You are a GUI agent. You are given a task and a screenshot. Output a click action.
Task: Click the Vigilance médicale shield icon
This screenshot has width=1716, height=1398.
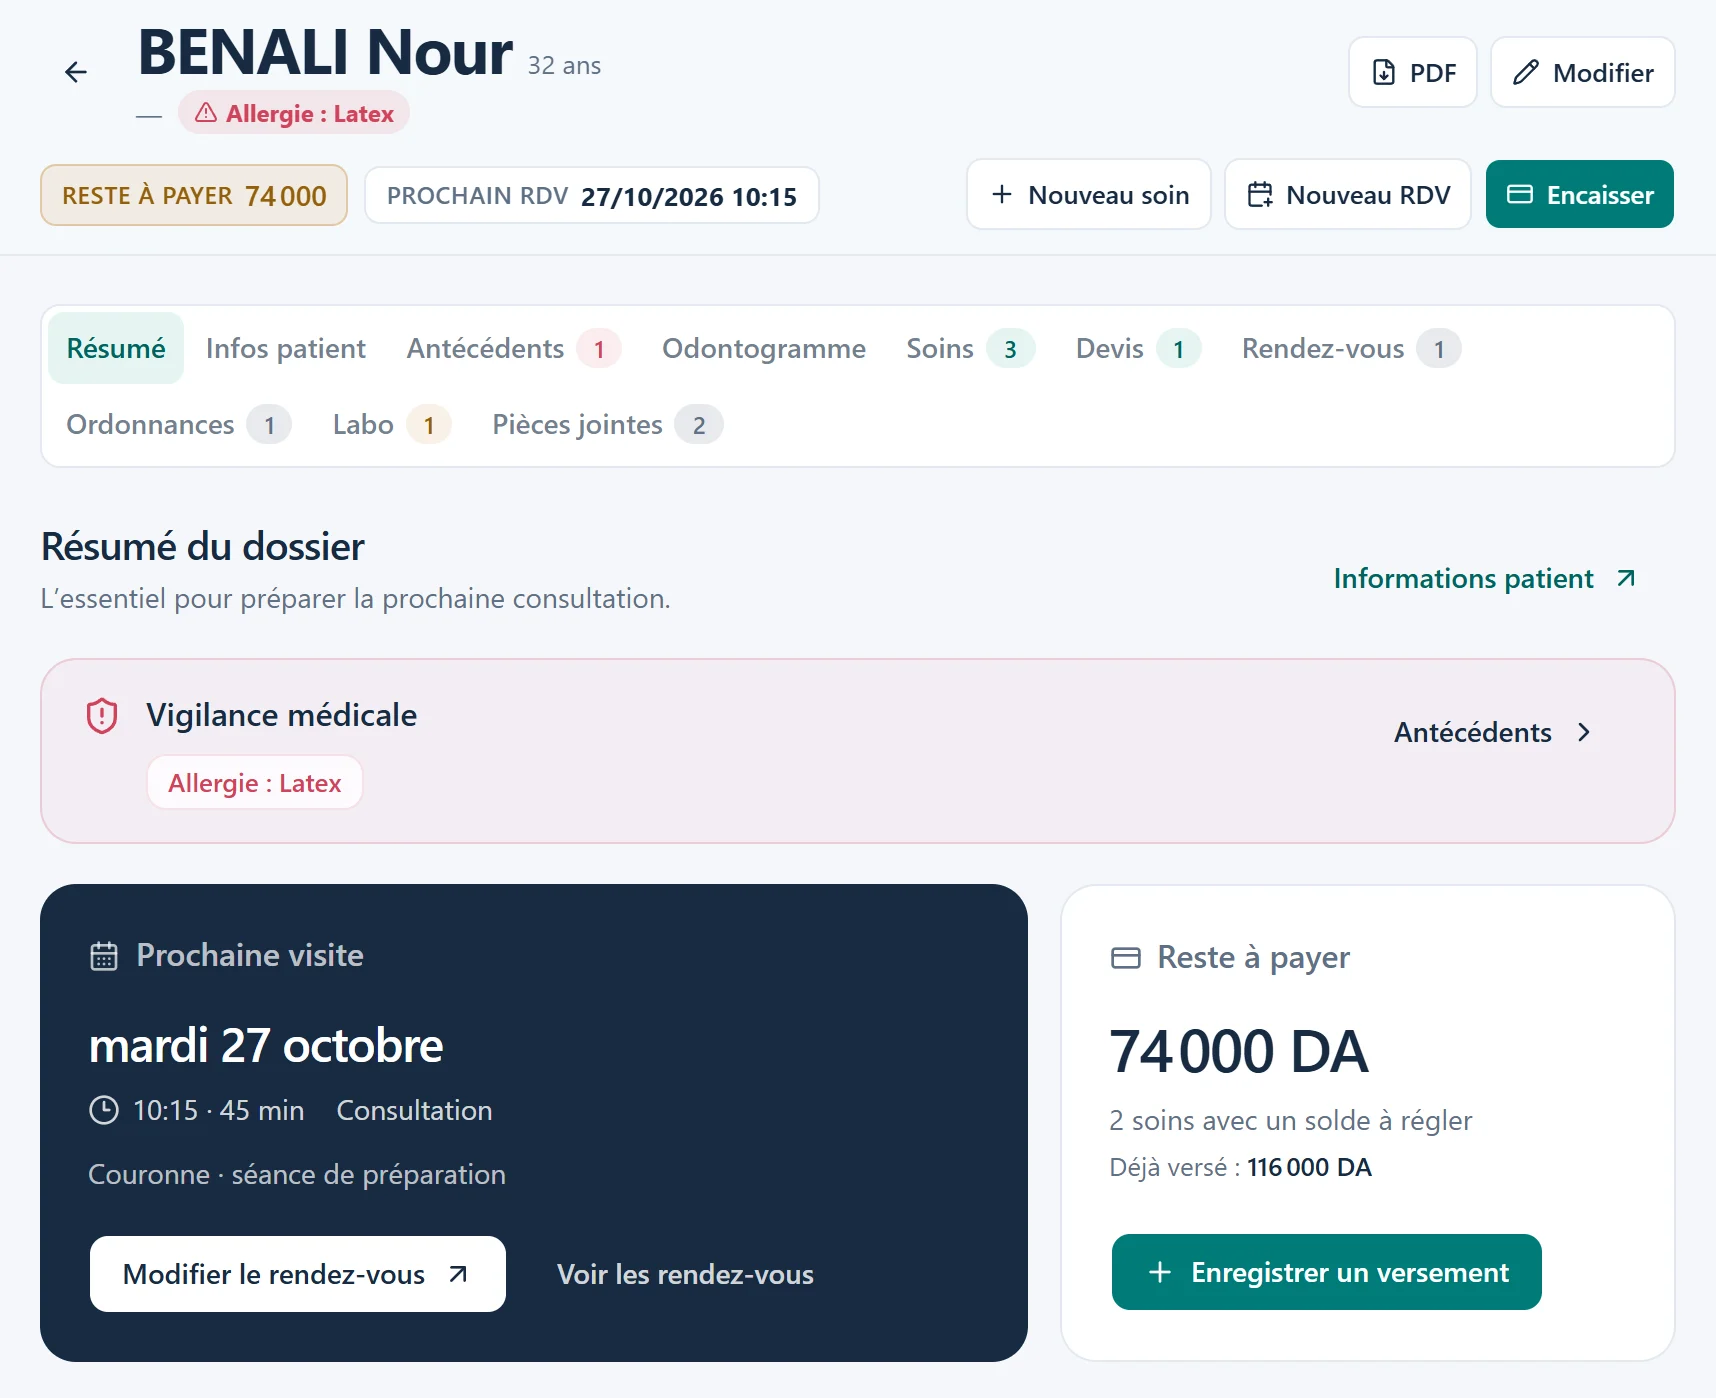click(x=102, y=716)
